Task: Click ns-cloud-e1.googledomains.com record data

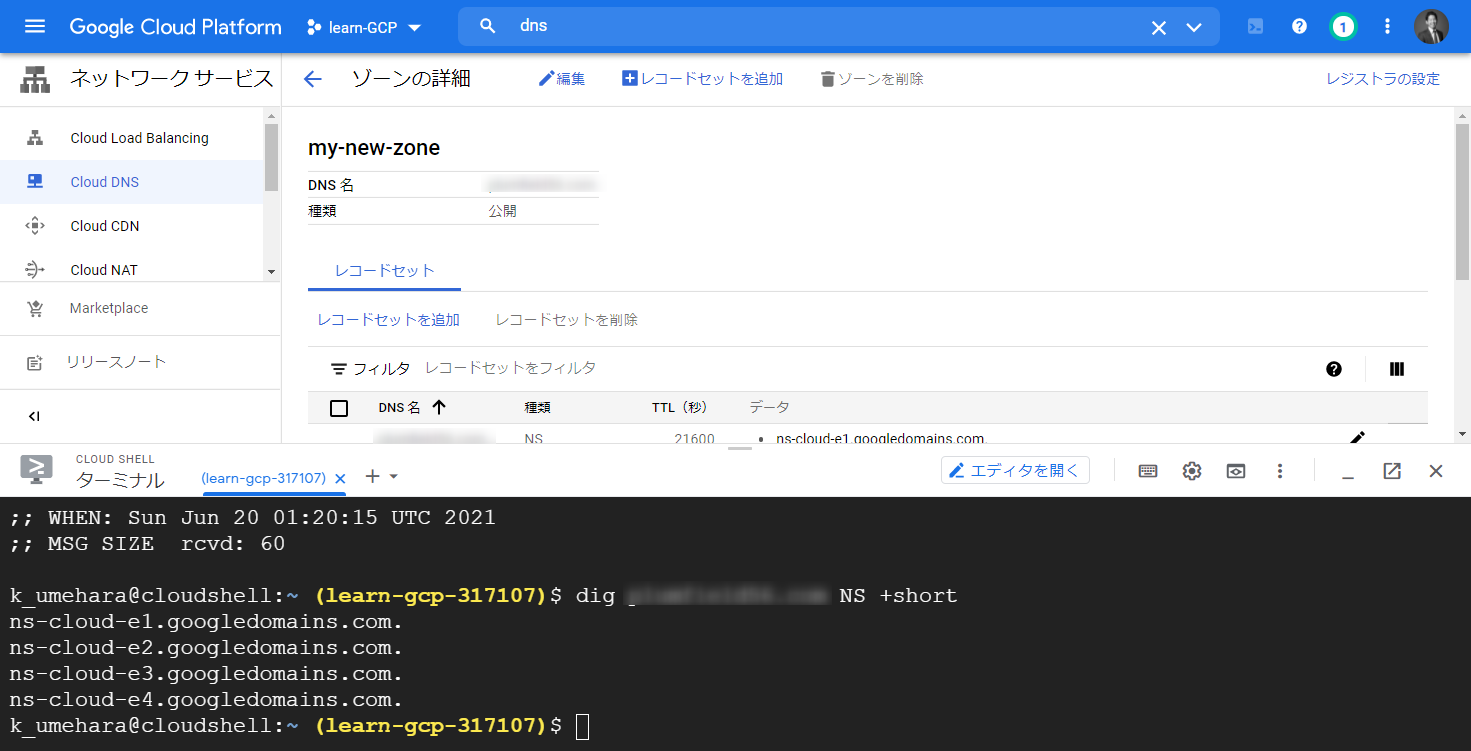Action: pos(880,438)
